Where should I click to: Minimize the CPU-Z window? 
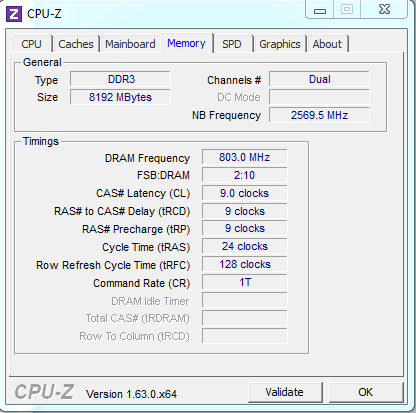(x=320, y=10)
